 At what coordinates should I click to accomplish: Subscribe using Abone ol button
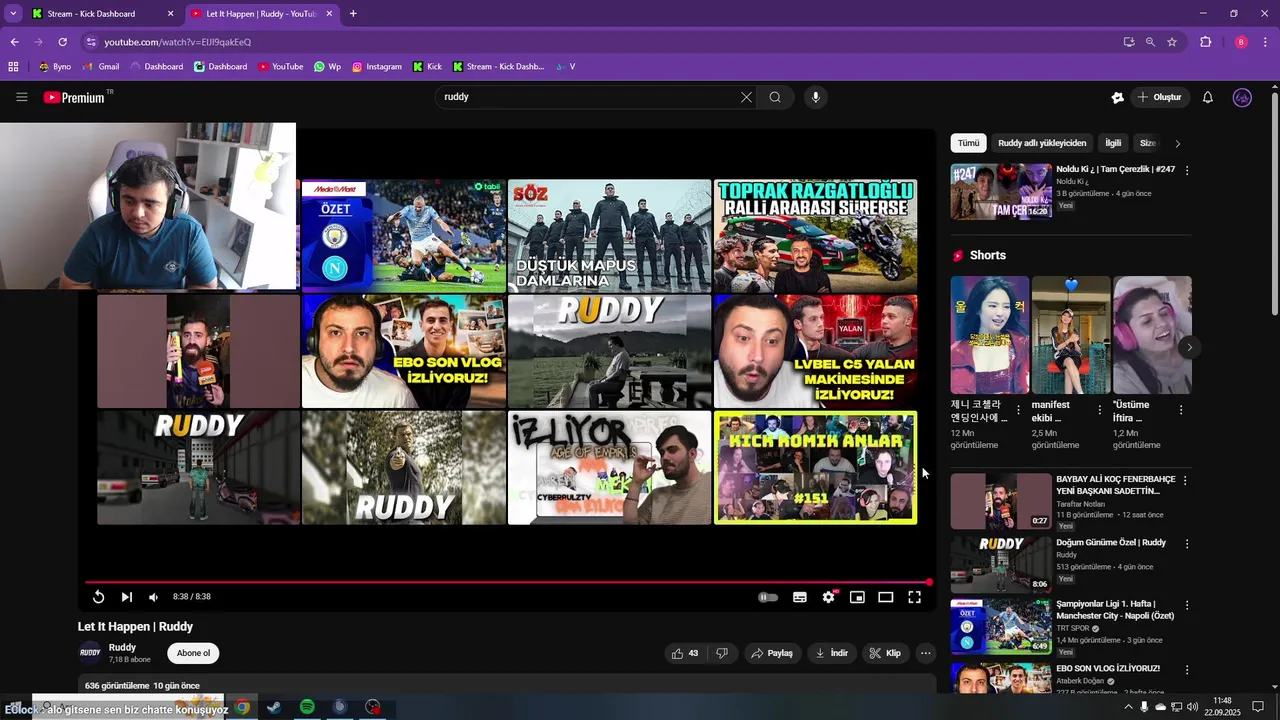(x=193, y=653)
